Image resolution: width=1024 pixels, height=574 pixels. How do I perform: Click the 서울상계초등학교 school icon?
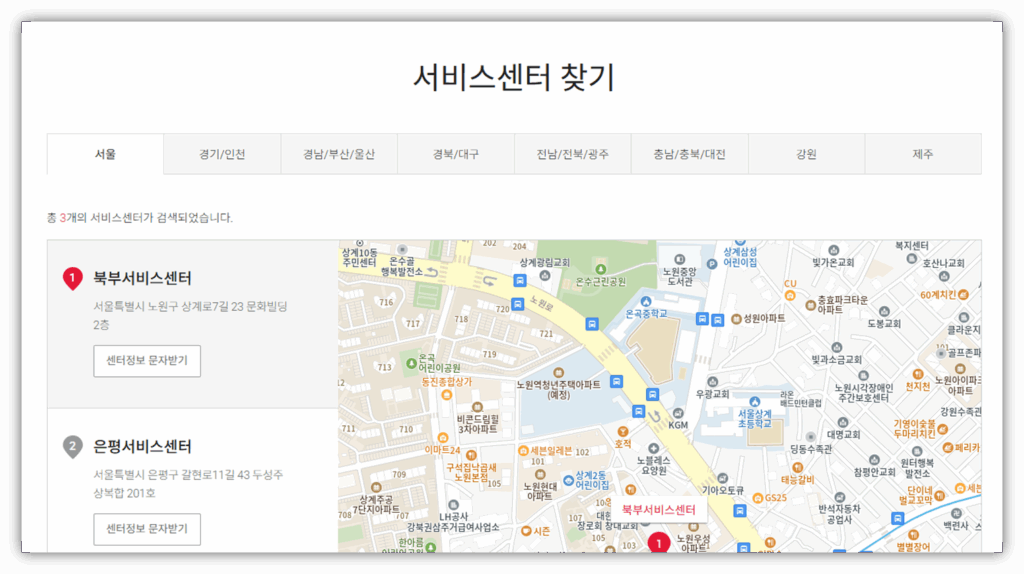pyautogui.click(x=754, y=402)
